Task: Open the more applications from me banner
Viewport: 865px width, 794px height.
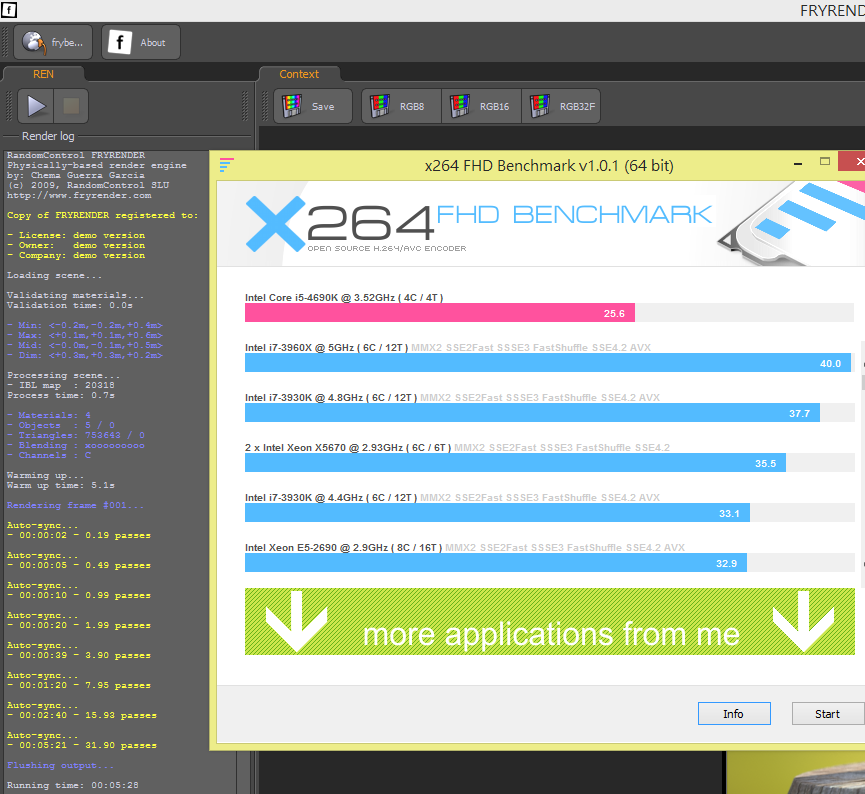Action: tap(549, 621)
